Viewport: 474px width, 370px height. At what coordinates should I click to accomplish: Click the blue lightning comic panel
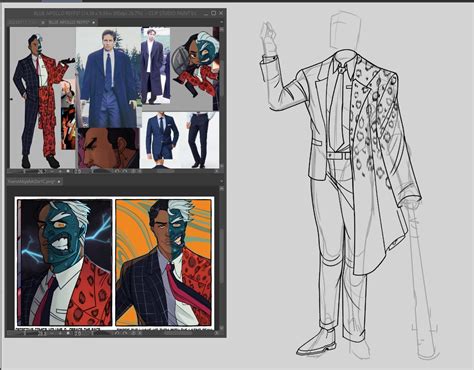(x=64, y=262)
